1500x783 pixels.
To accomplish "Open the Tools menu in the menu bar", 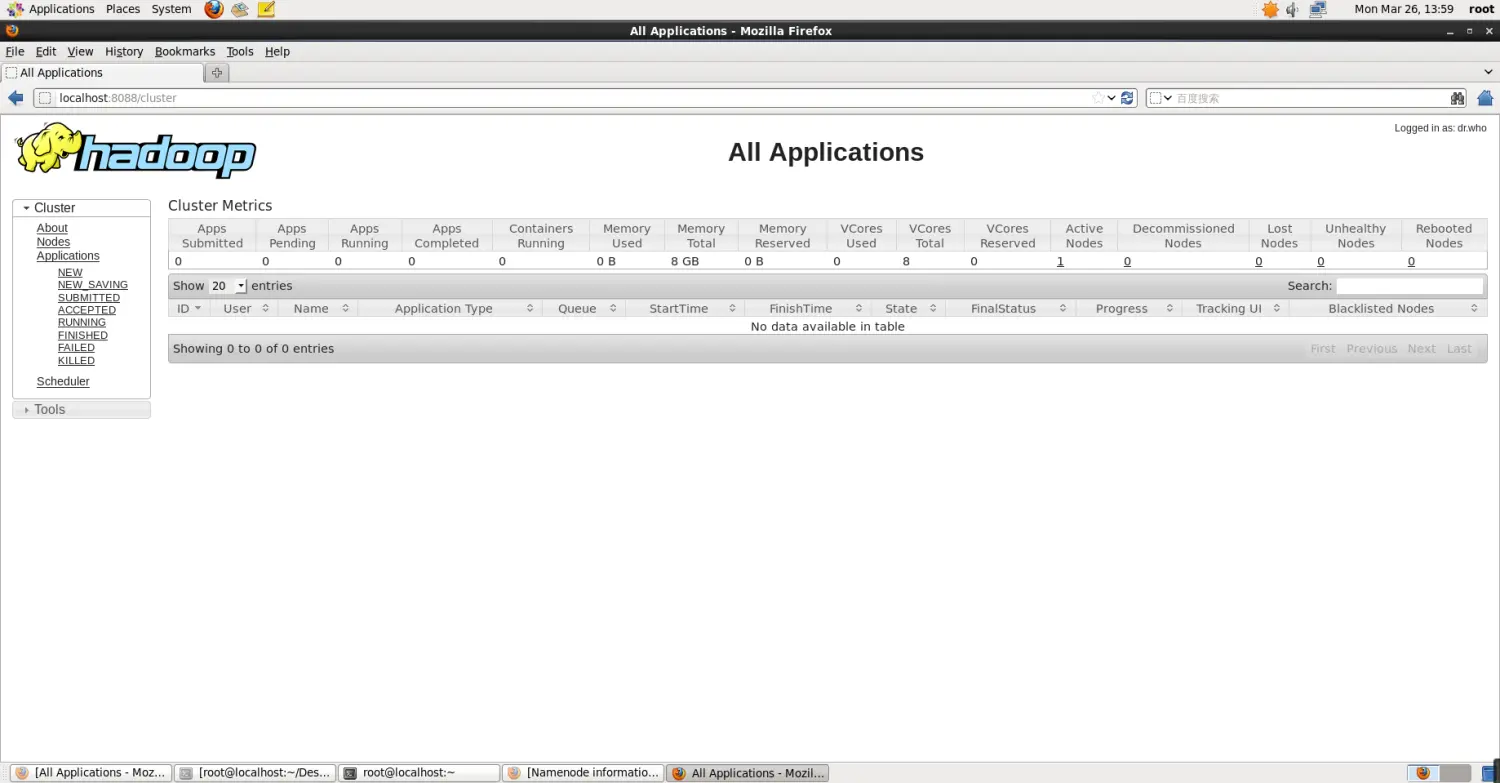I will pos(240,51).
